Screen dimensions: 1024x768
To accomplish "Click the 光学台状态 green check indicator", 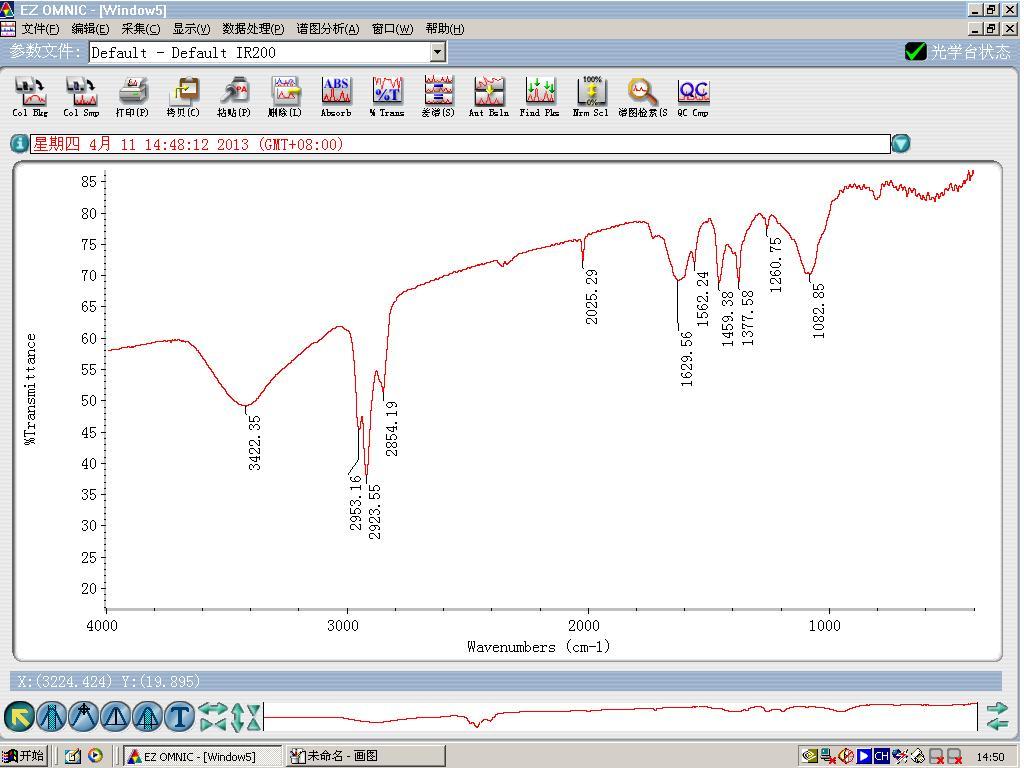I will click(916, 52).
